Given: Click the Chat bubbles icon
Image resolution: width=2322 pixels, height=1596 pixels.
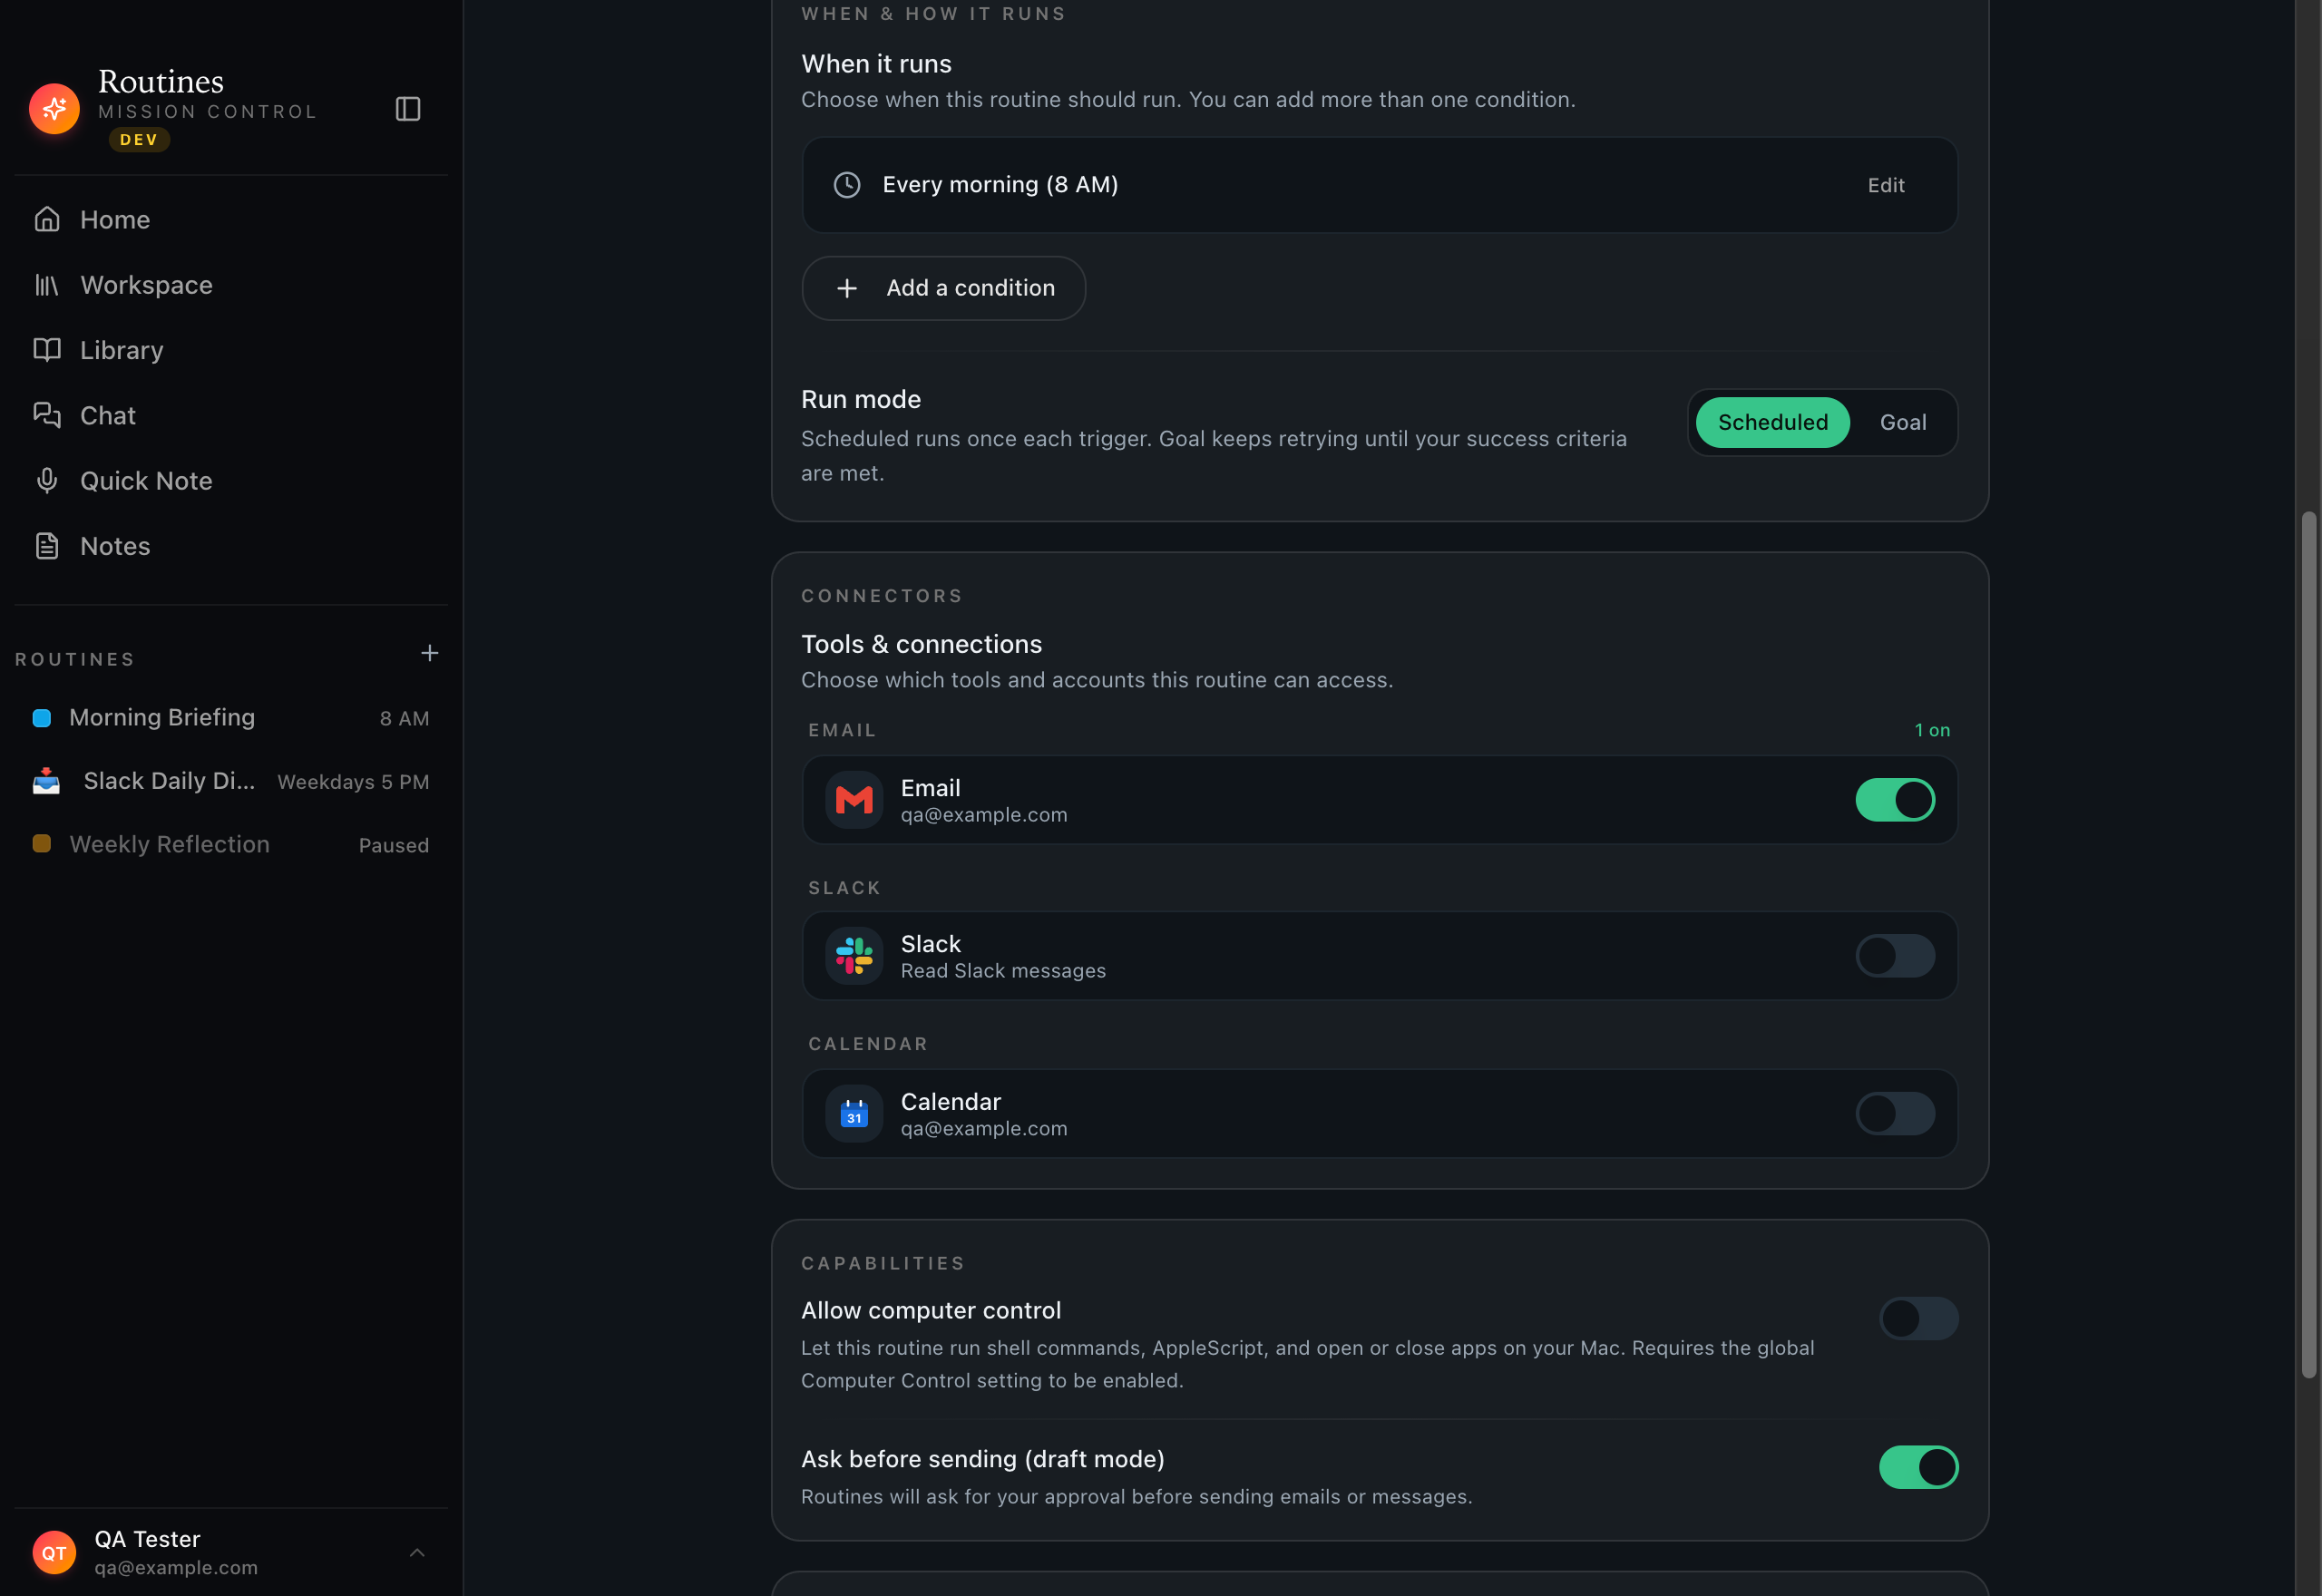Looking at the screenshot, I should click(47, 415).
